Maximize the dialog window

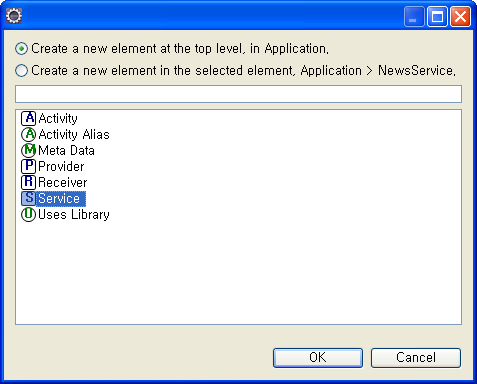(437, 16)
